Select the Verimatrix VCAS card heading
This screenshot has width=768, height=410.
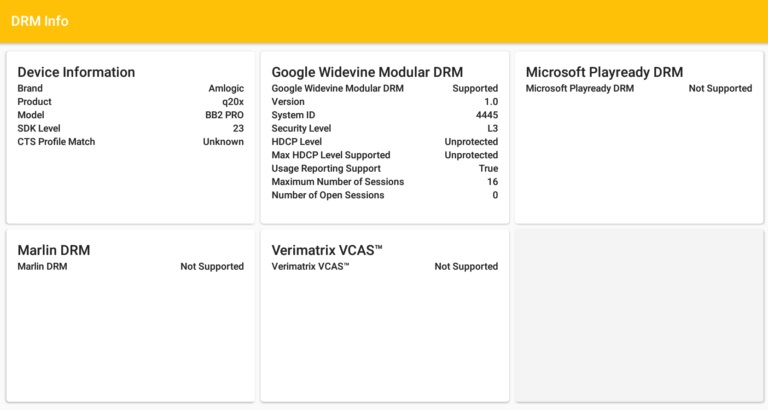327,250
